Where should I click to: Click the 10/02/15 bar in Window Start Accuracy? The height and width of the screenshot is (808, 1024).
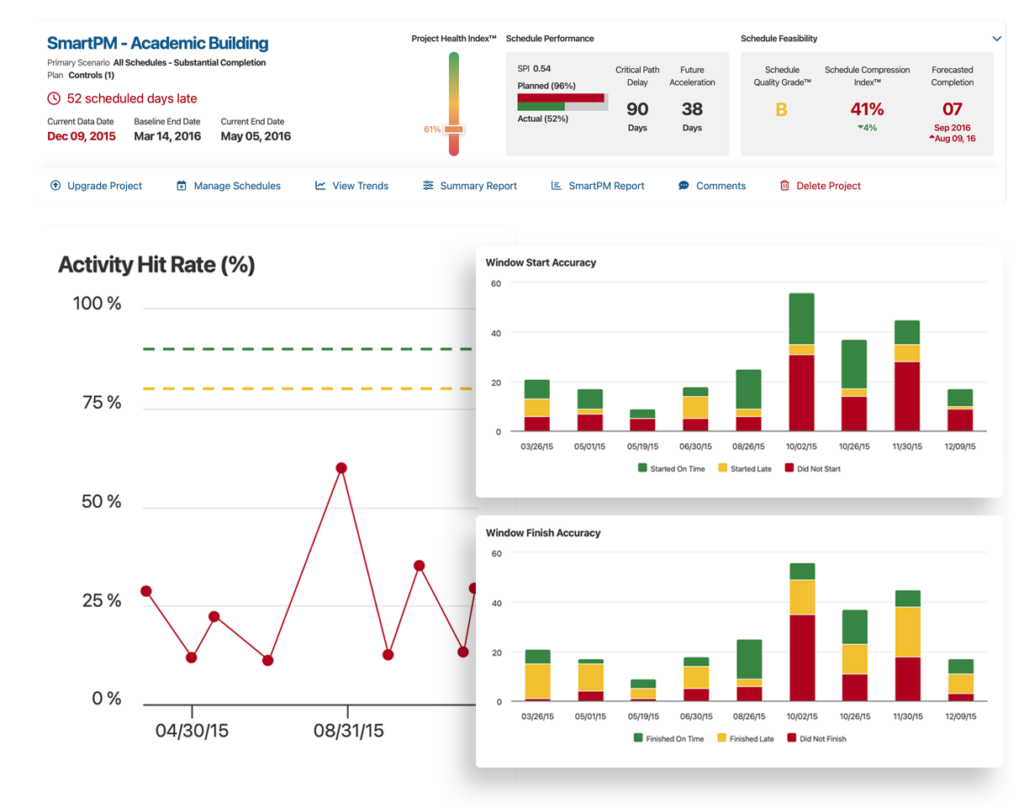click(x=801, y=362)
